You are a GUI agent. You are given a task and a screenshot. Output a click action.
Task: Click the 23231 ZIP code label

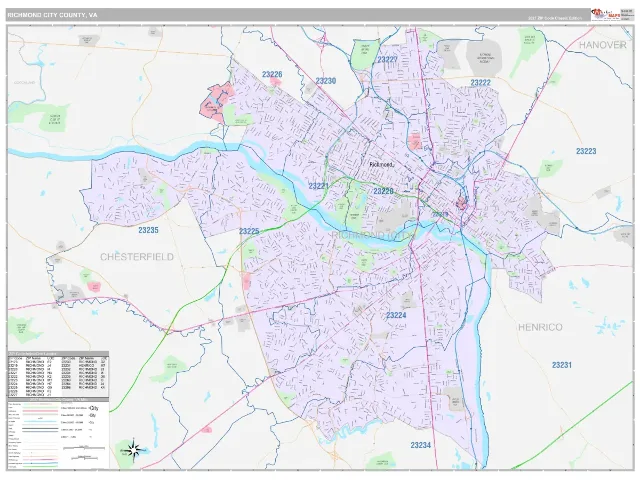pyautogui.click(x=562, y=365)
